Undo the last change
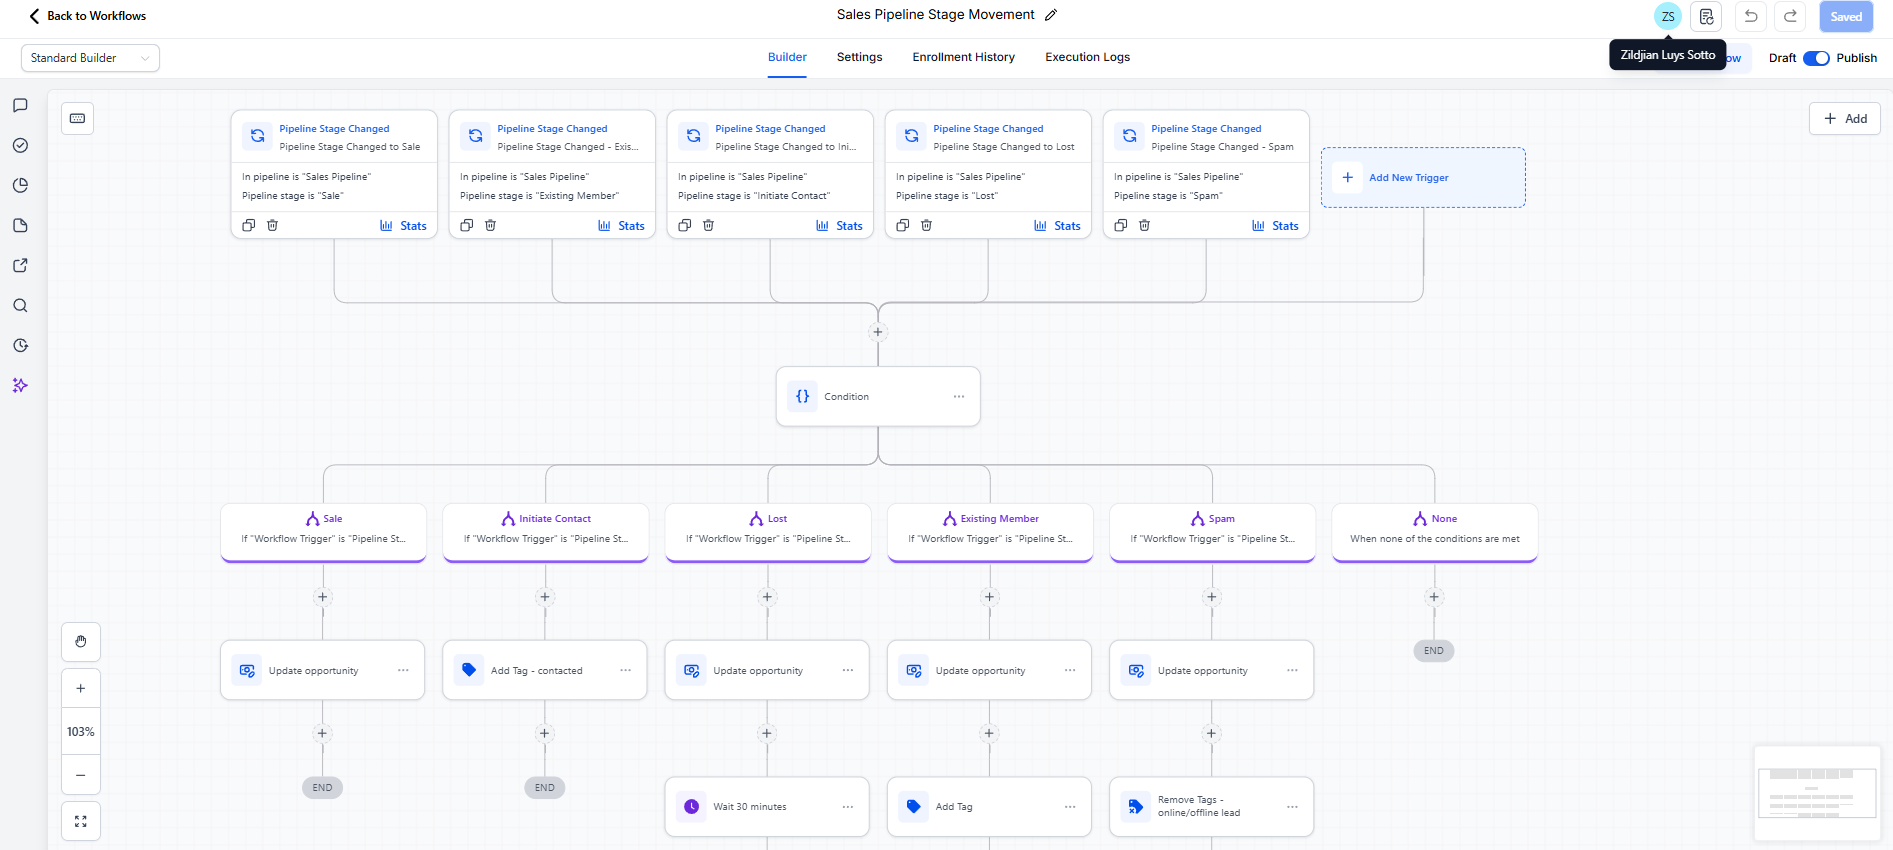 coord(1751,16)
